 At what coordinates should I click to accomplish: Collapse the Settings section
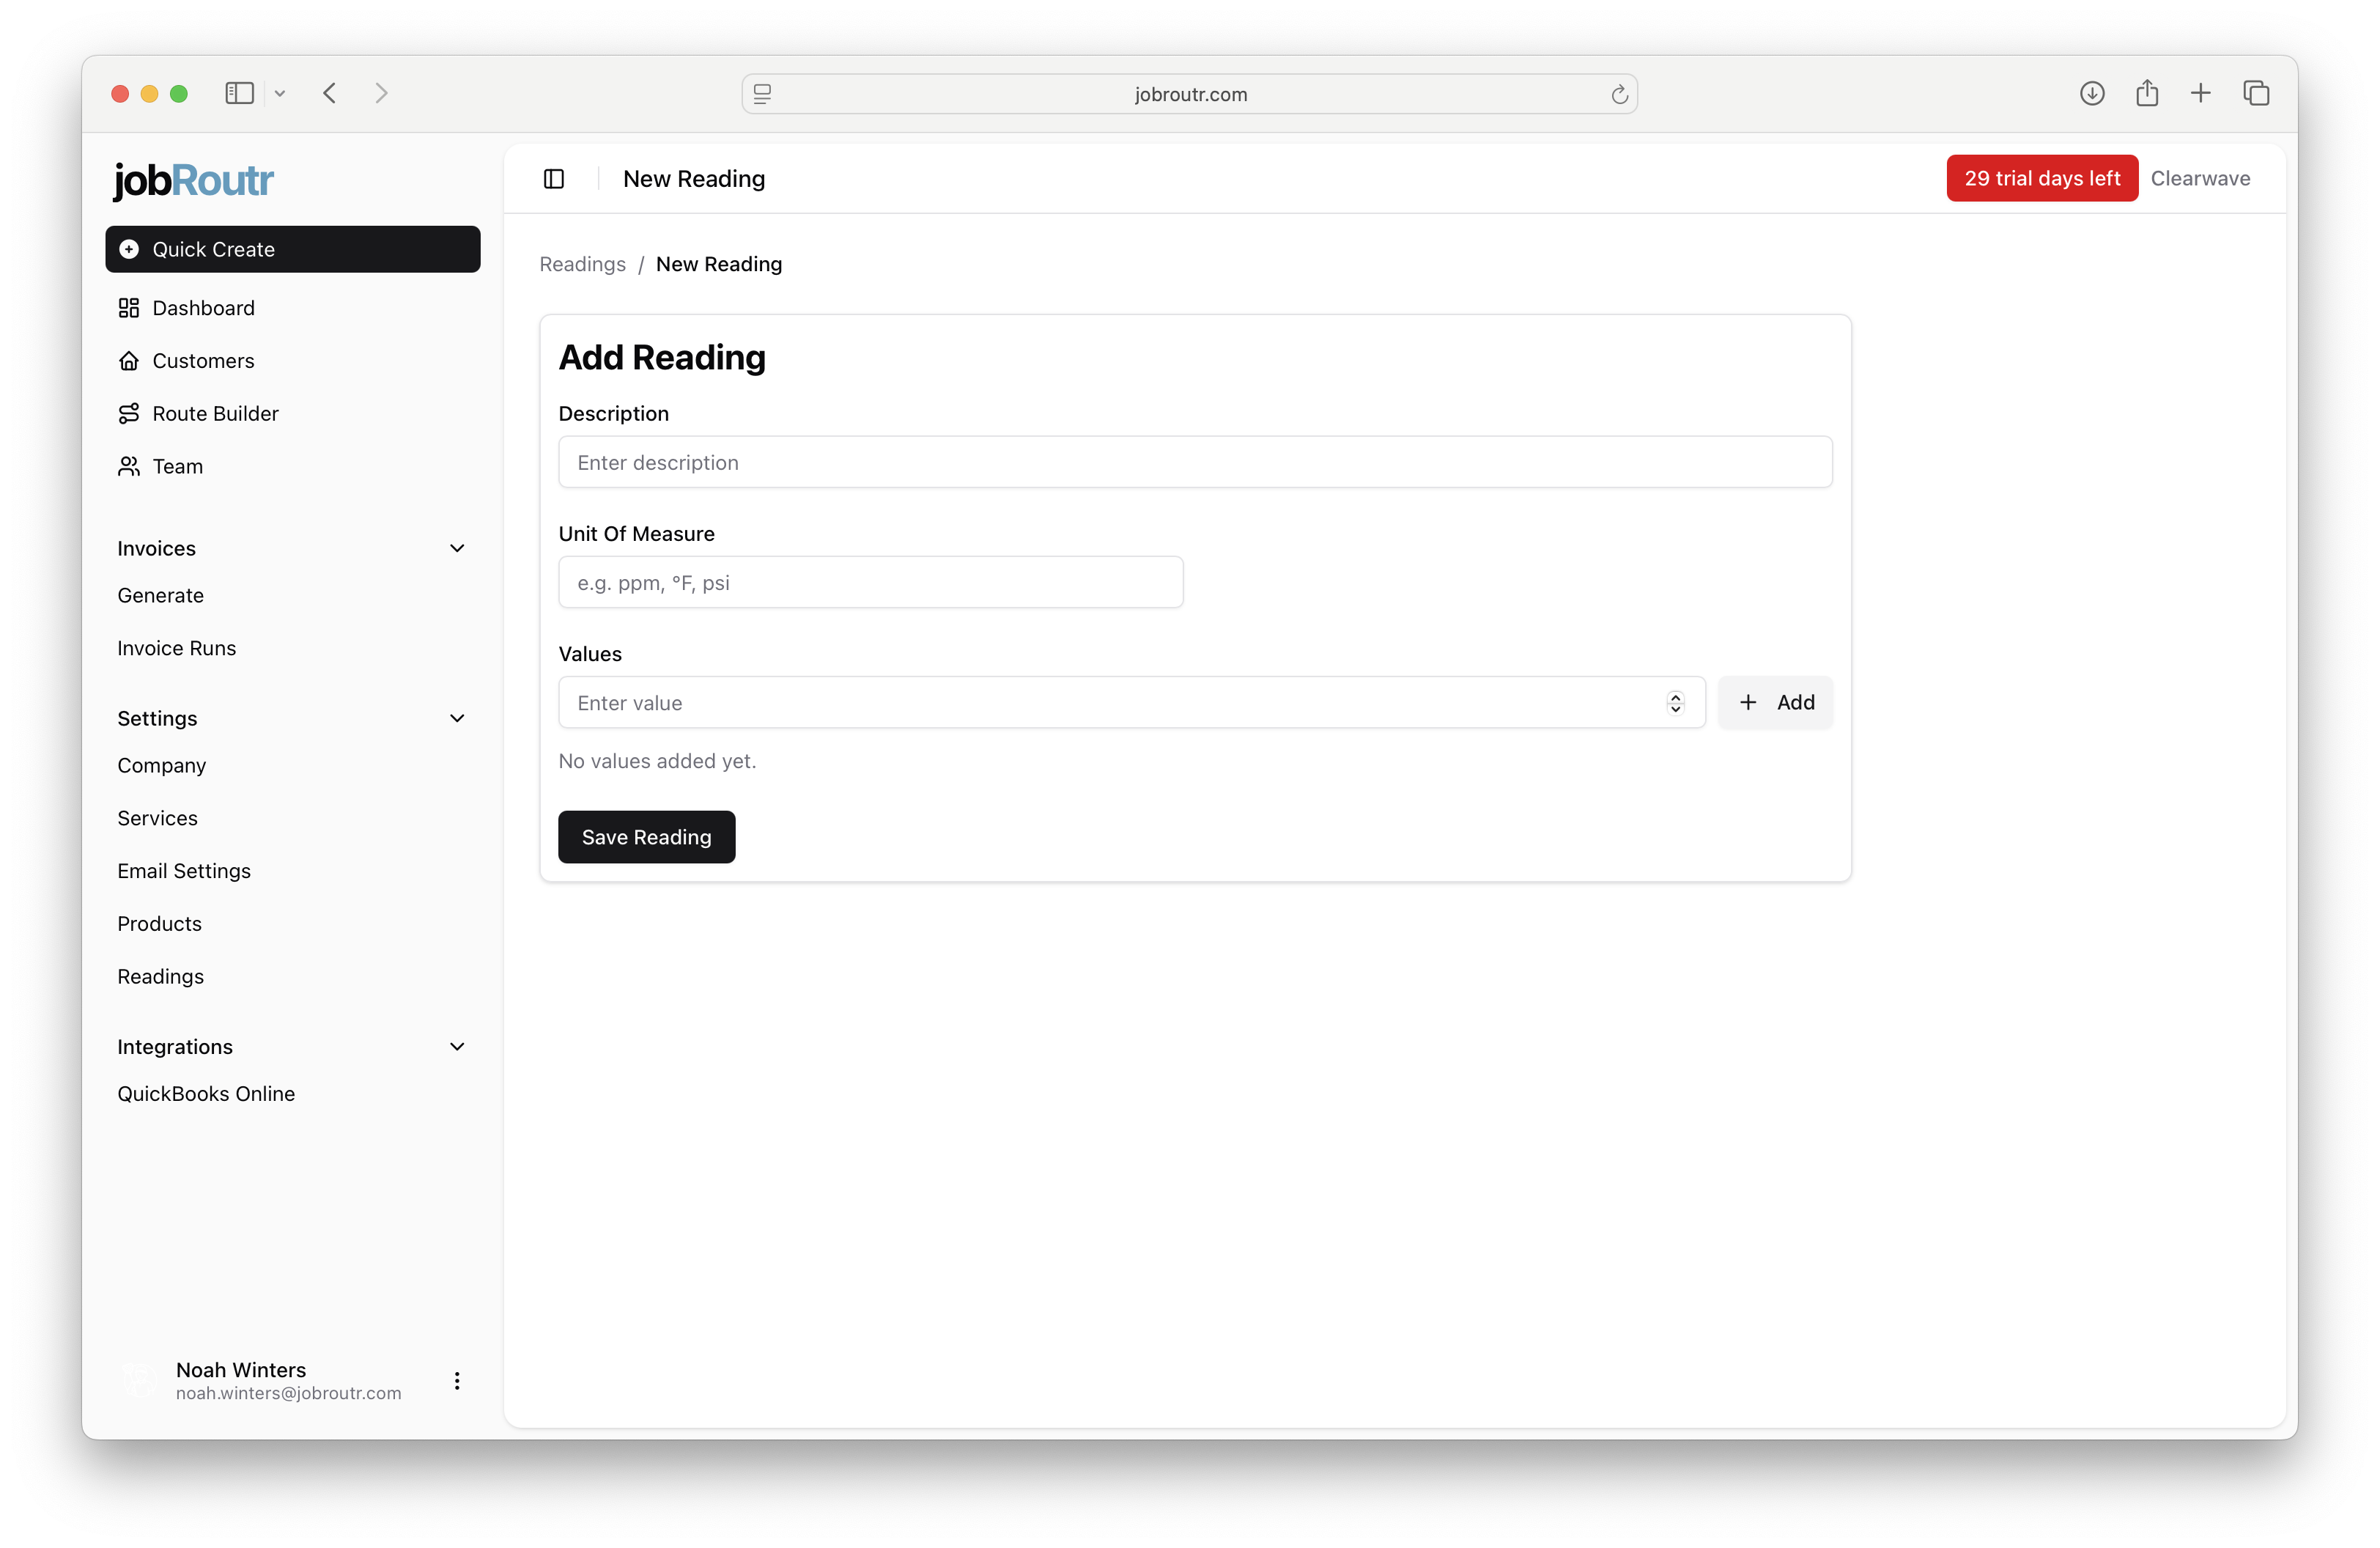457,718
